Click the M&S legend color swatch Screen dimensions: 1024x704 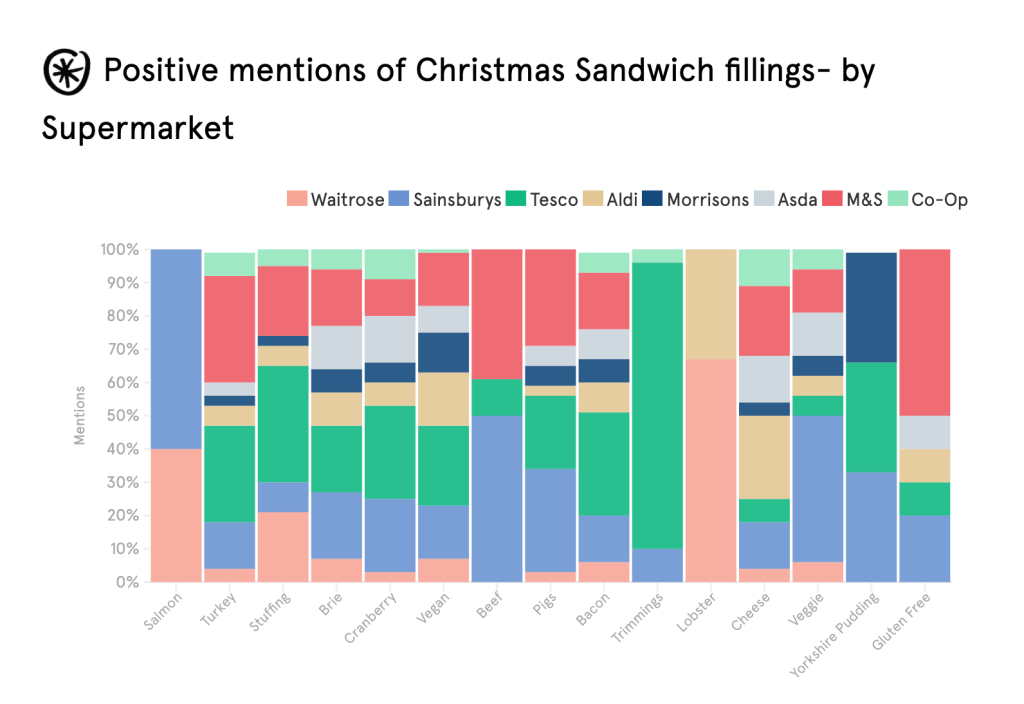[x=832, y=199]
